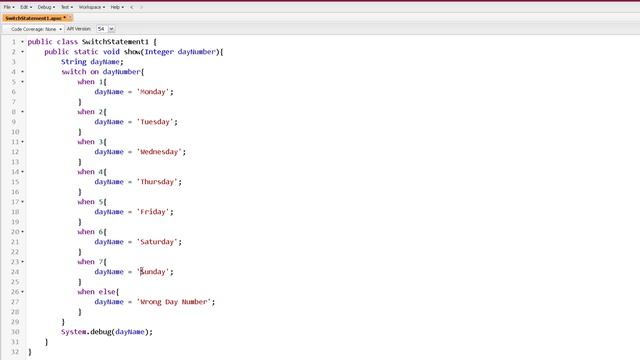
Task: Click 'when 4' on line 14
Action: 90,172
